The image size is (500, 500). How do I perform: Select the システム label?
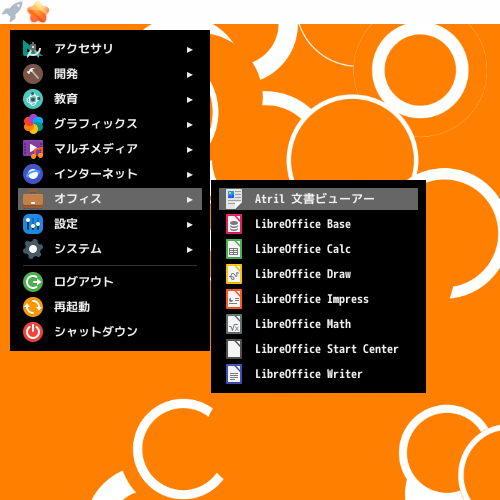pos(78,249)
